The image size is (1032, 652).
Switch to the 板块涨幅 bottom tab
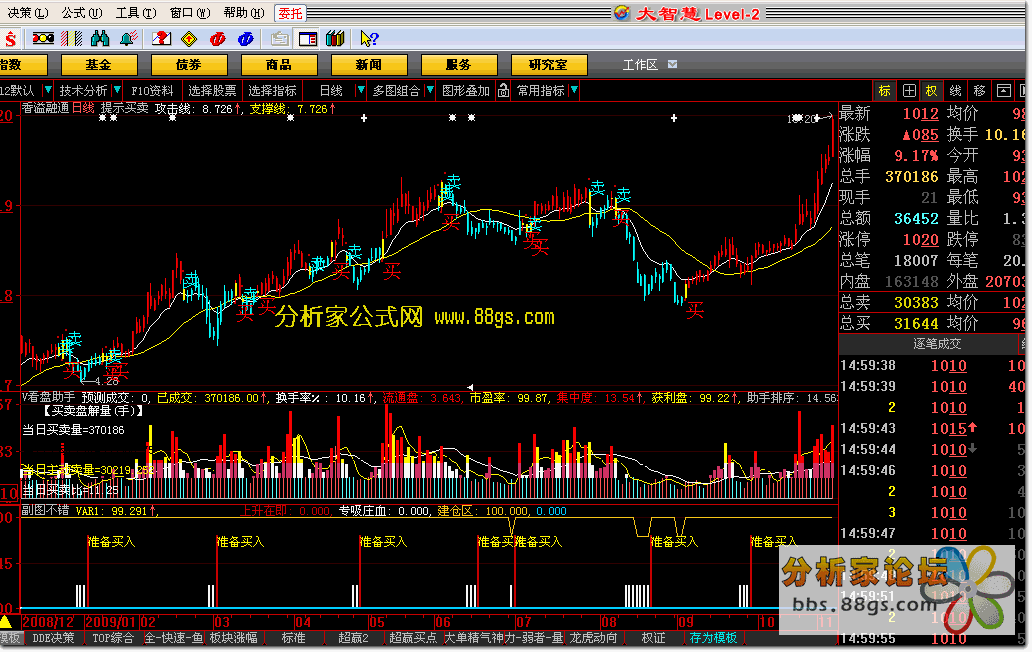coord(234,638)
